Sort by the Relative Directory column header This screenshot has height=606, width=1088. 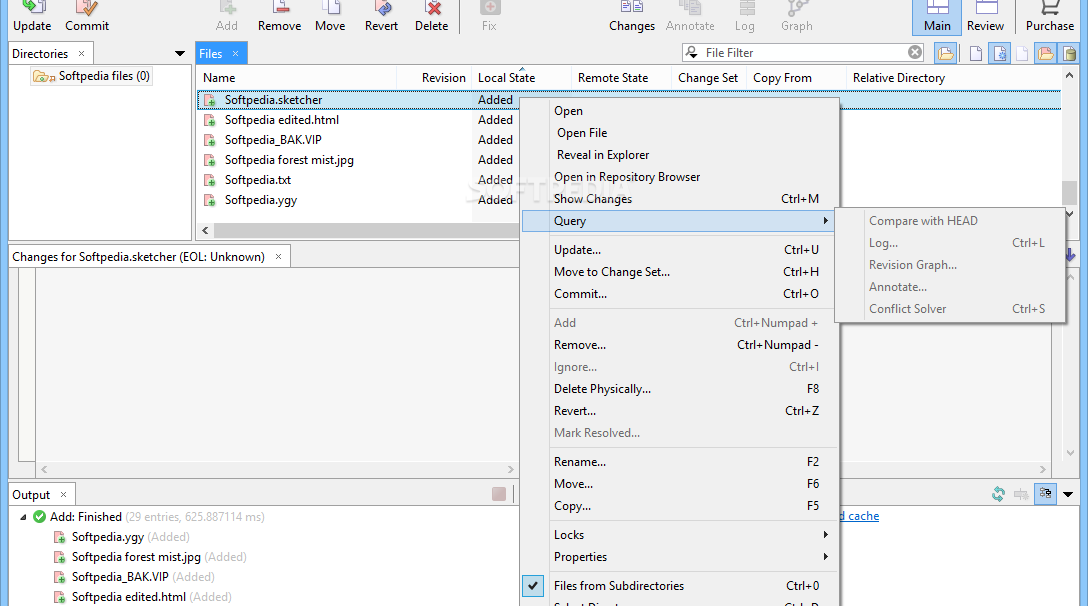953,78
